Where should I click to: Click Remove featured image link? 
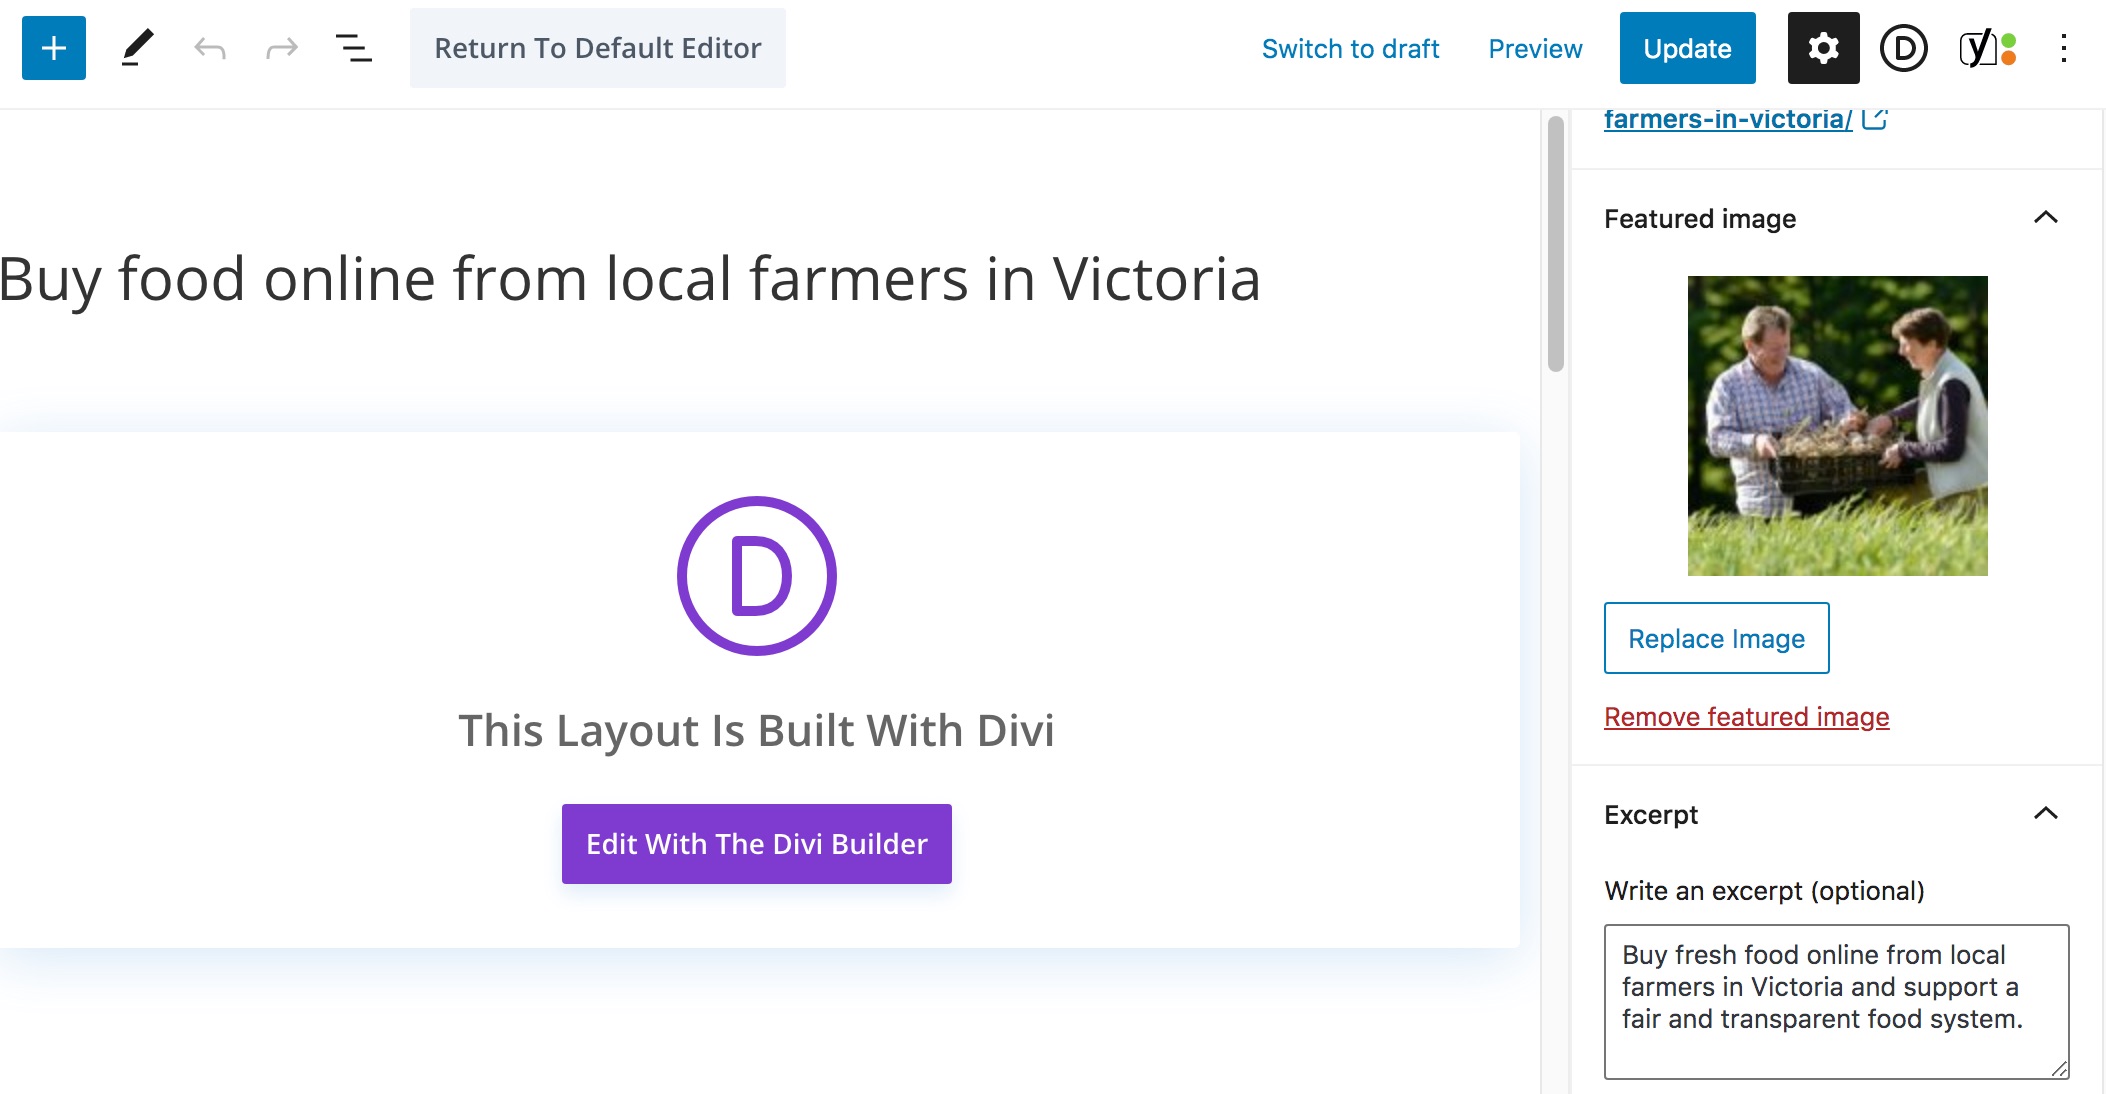pos(1747,717)
